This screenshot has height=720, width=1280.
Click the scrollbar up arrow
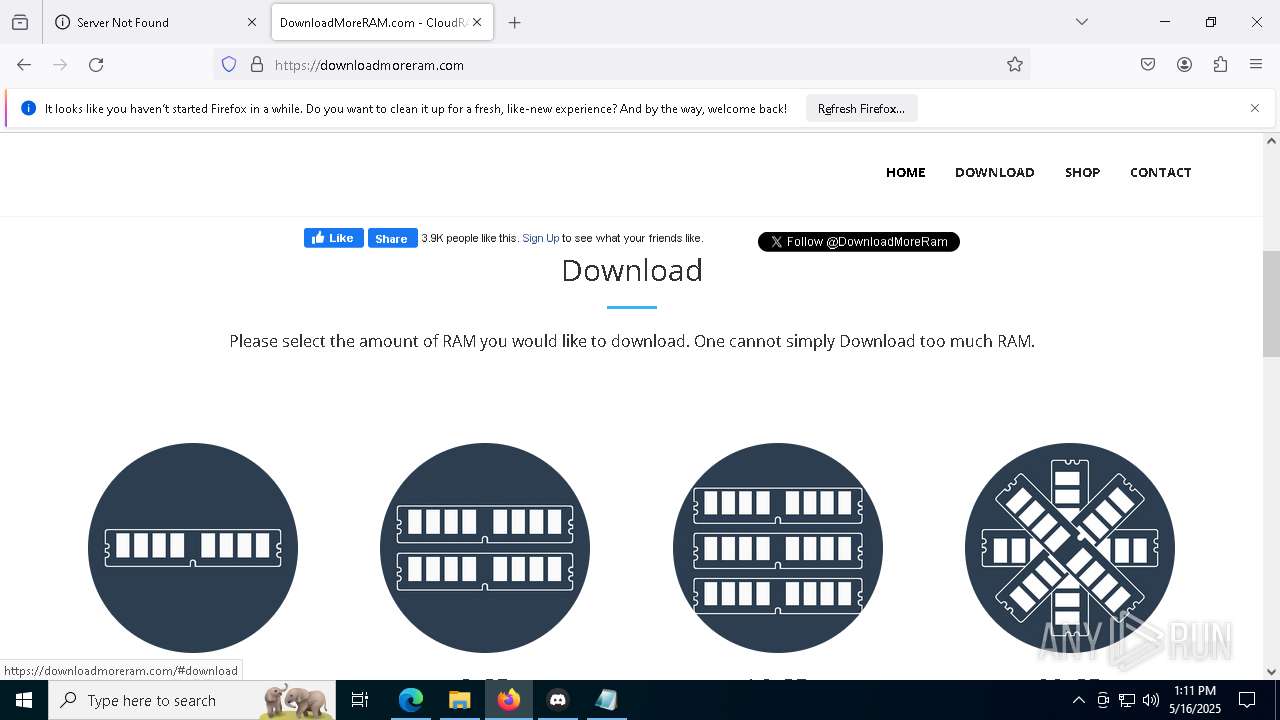tap(1271, 141)
